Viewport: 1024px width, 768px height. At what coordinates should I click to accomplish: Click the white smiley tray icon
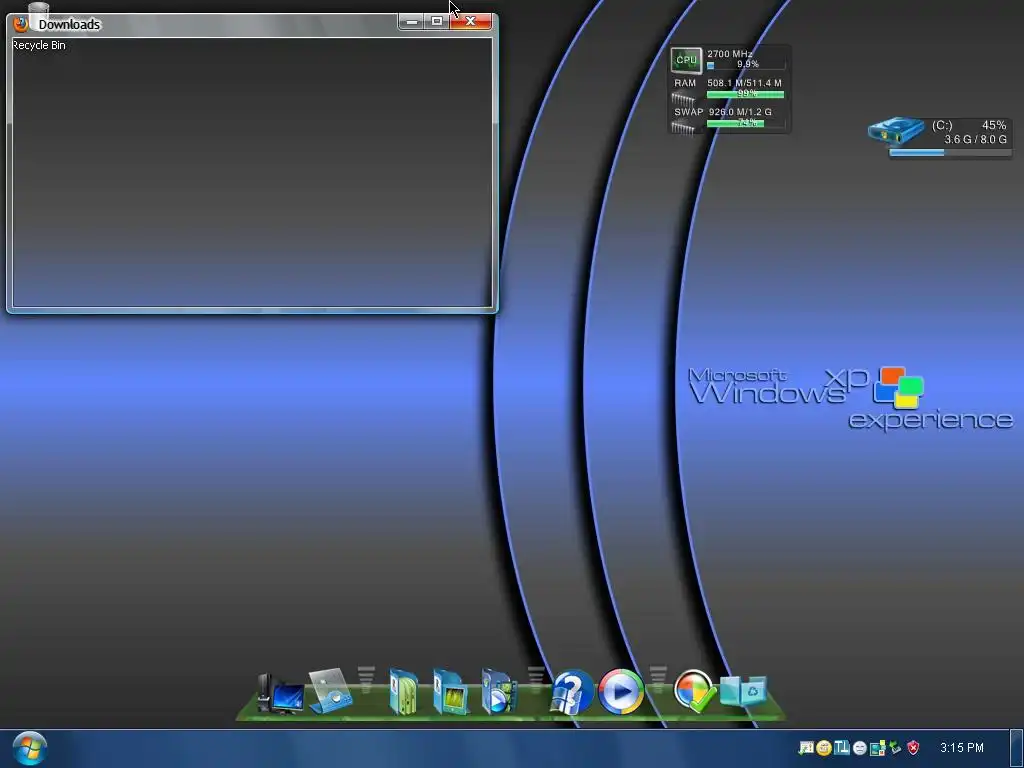pos(860,748)
